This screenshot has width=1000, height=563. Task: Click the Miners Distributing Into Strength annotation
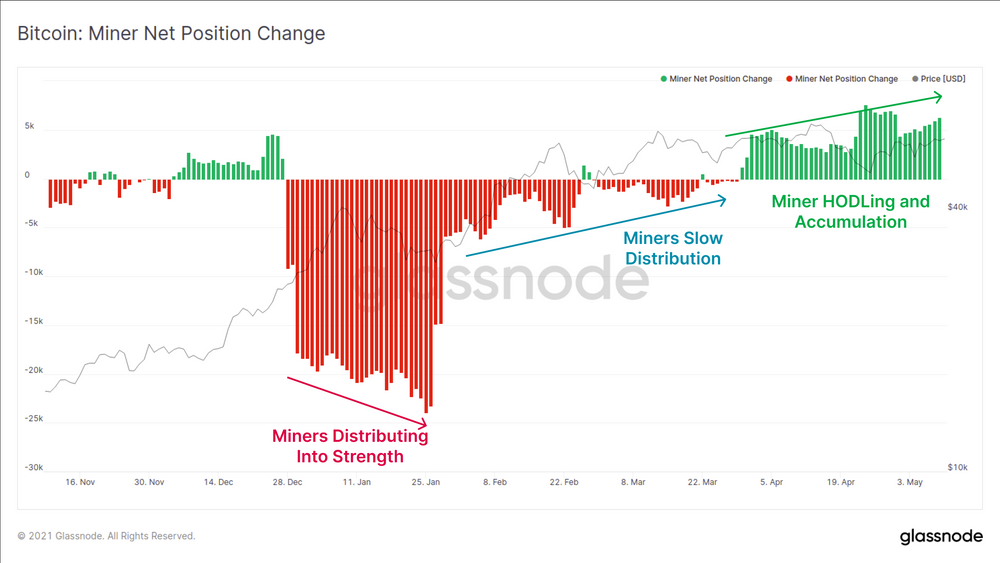[350, 446]
